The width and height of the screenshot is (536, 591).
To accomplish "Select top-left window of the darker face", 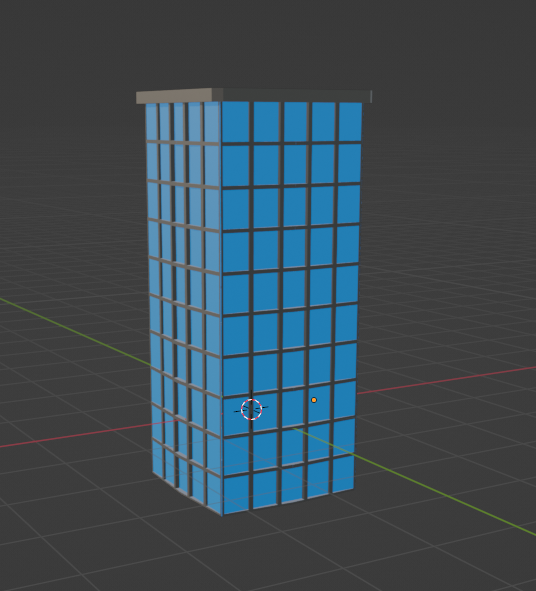I will (236, 122).
